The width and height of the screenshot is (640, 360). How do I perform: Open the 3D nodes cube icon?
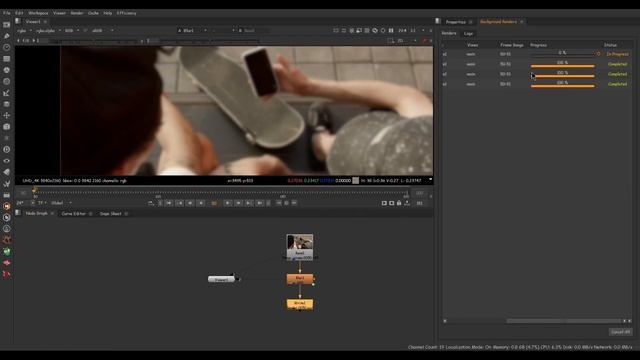tap(7, 127)
